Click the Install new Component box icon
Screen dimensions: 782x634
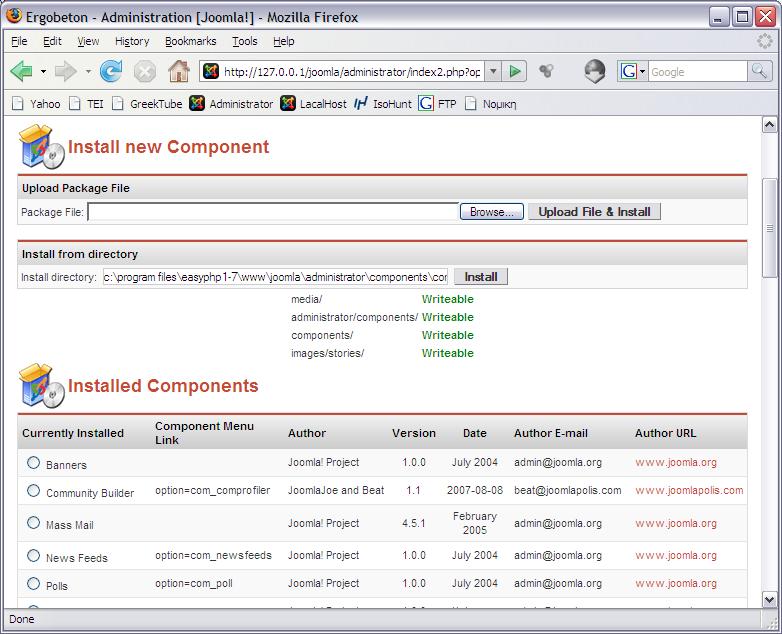42,147
